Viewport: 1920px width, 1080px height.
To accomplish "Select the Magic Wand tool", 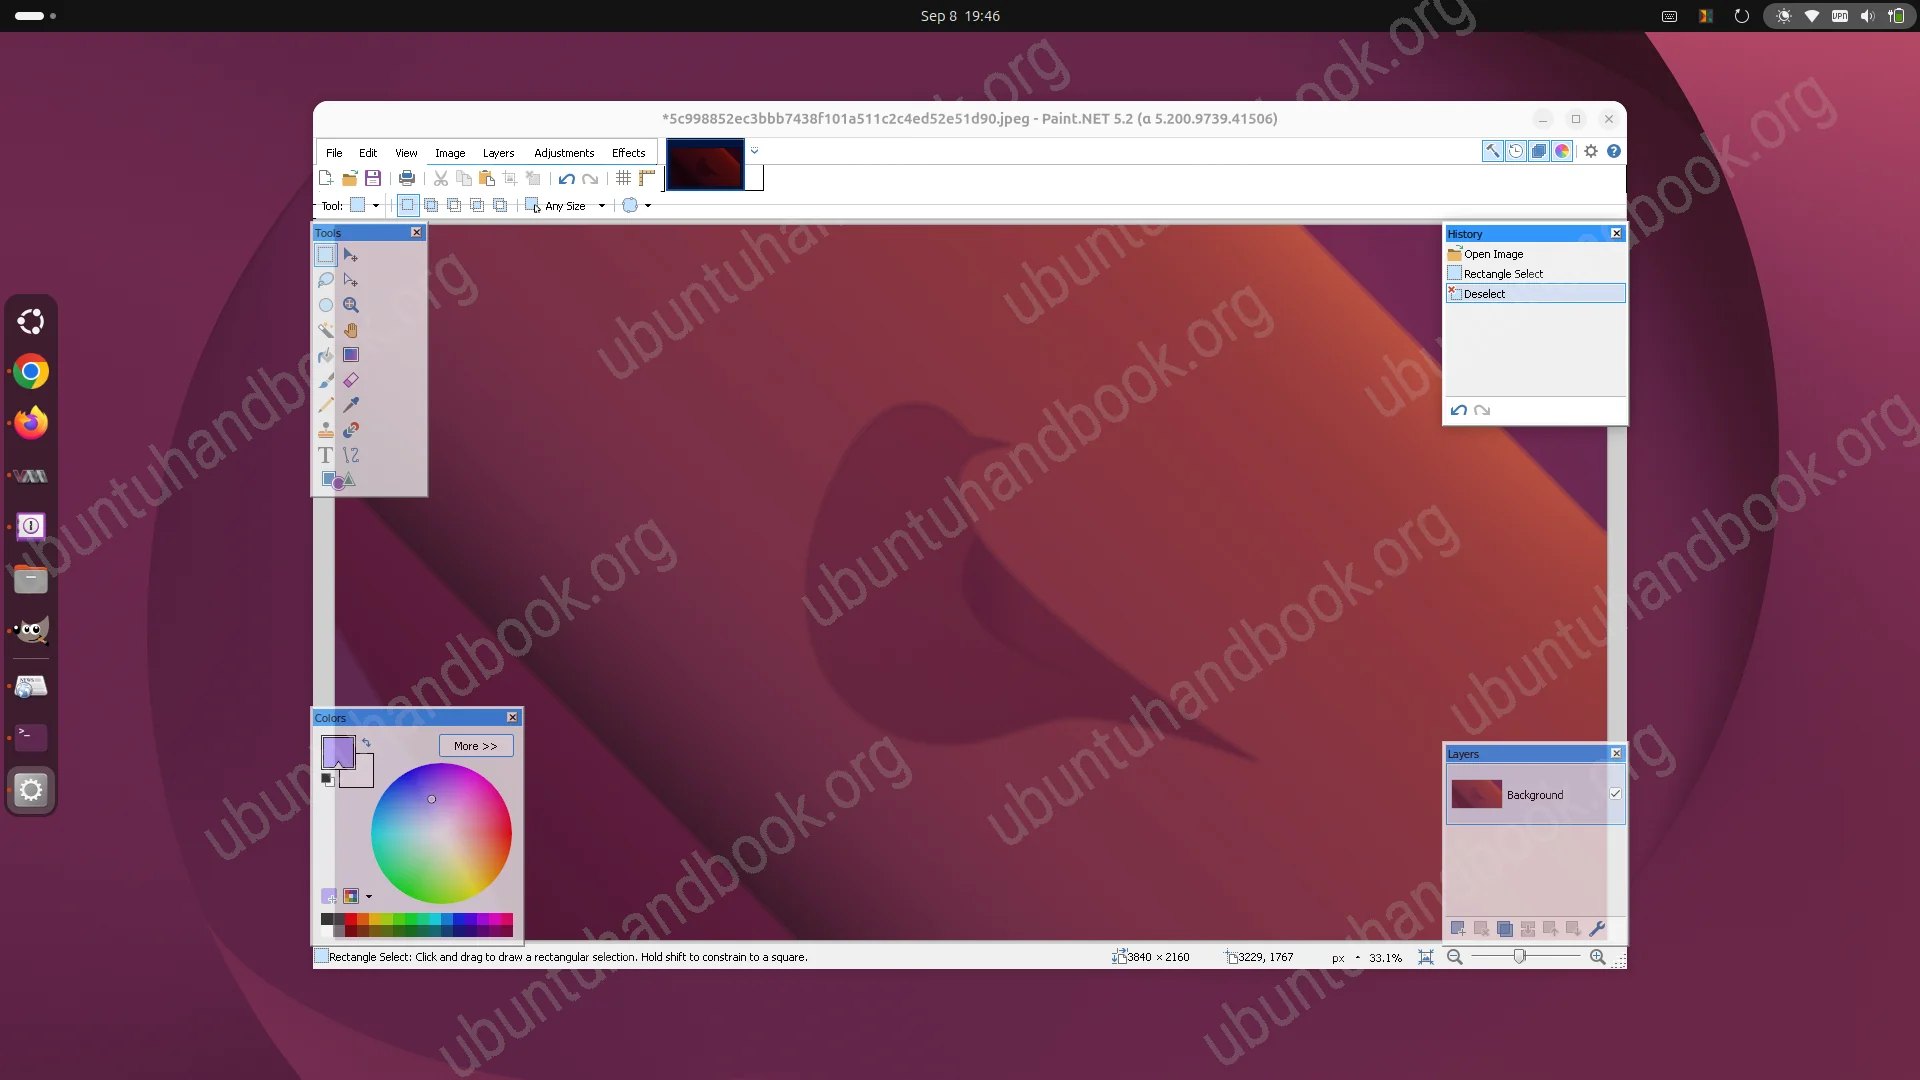I will 326,330.
